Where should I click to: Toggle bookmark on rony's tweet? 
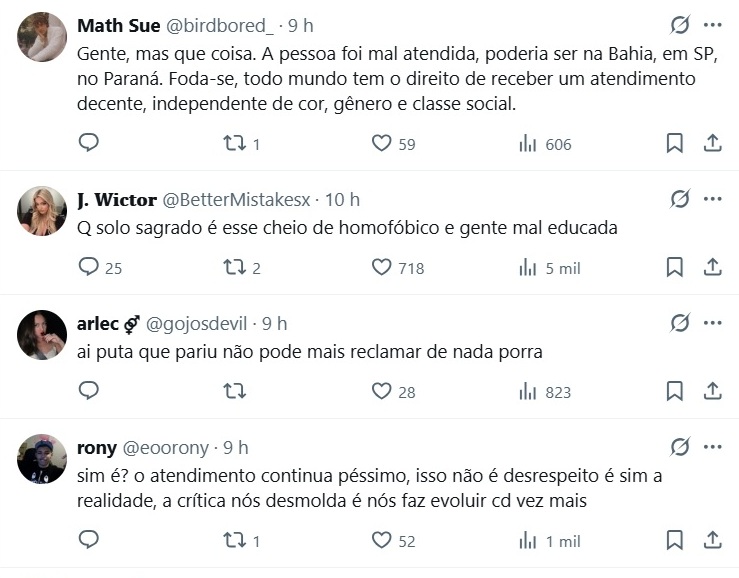[x=675, y=540]
